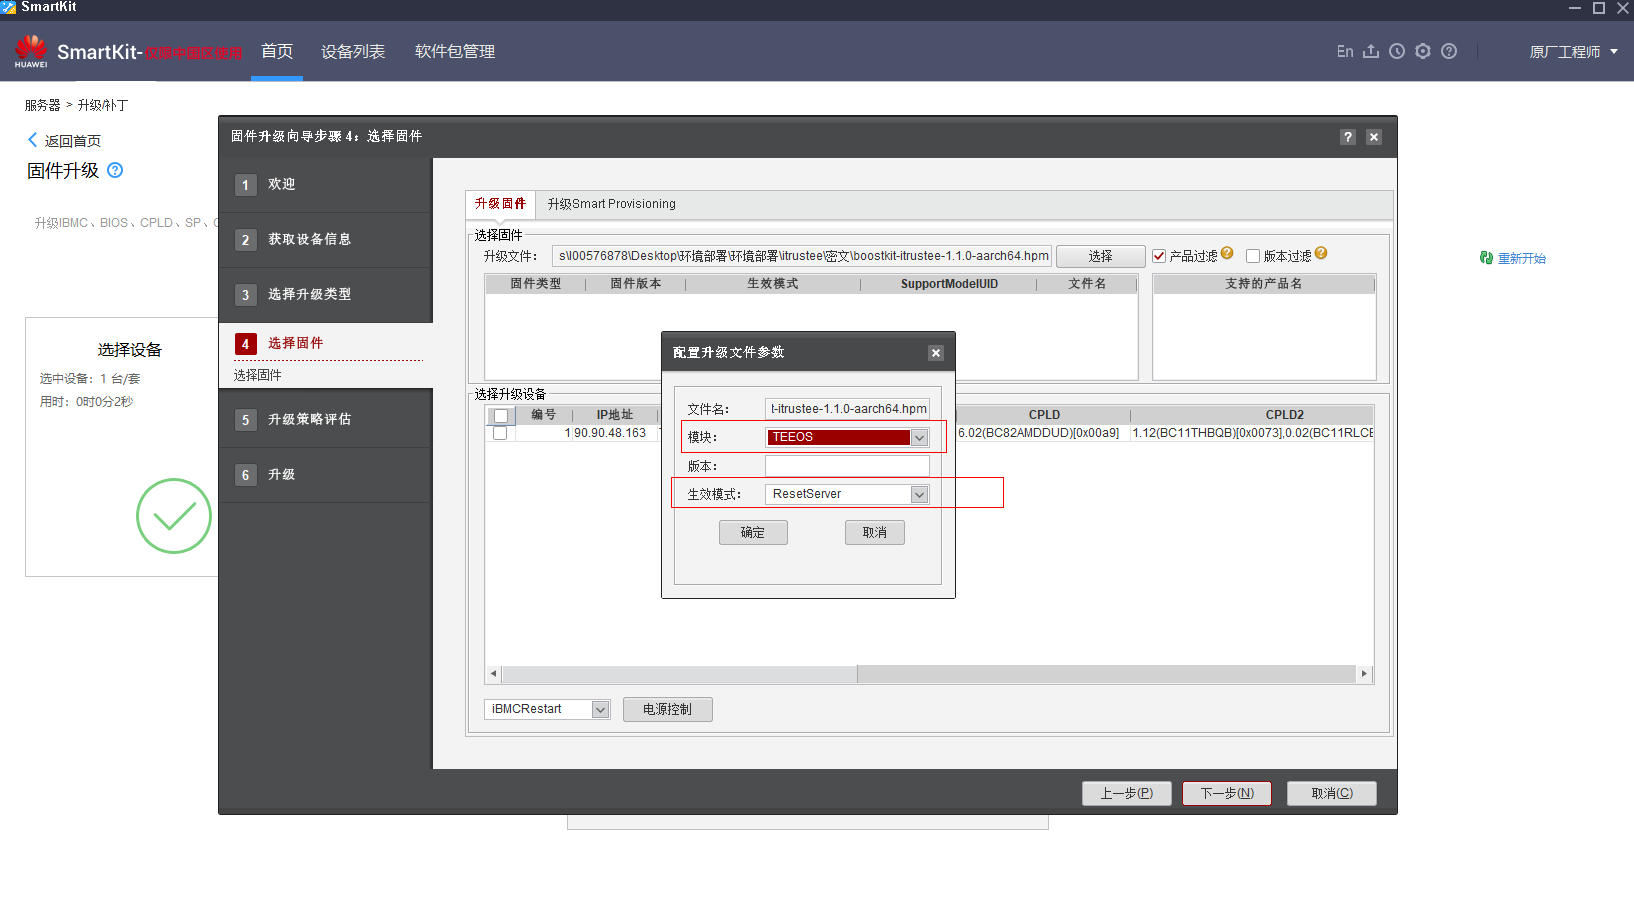The height and width of the screenshot is (912, 1634).
Task: Check the device row 90.90.48.163 checkbox
Action: click(500, 433)
